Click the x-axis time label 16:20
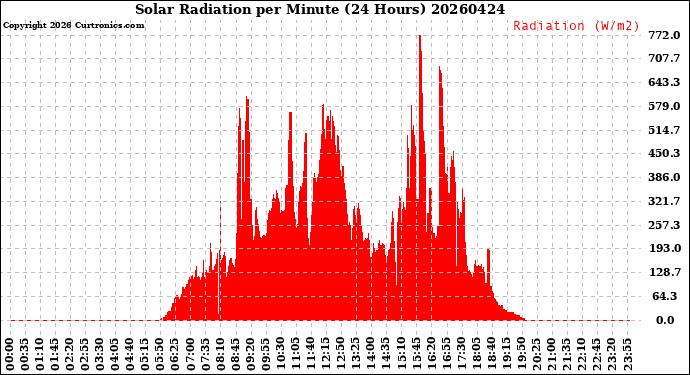Image resolution: width=690 pixels, height=375 pixels. (432, 355)
